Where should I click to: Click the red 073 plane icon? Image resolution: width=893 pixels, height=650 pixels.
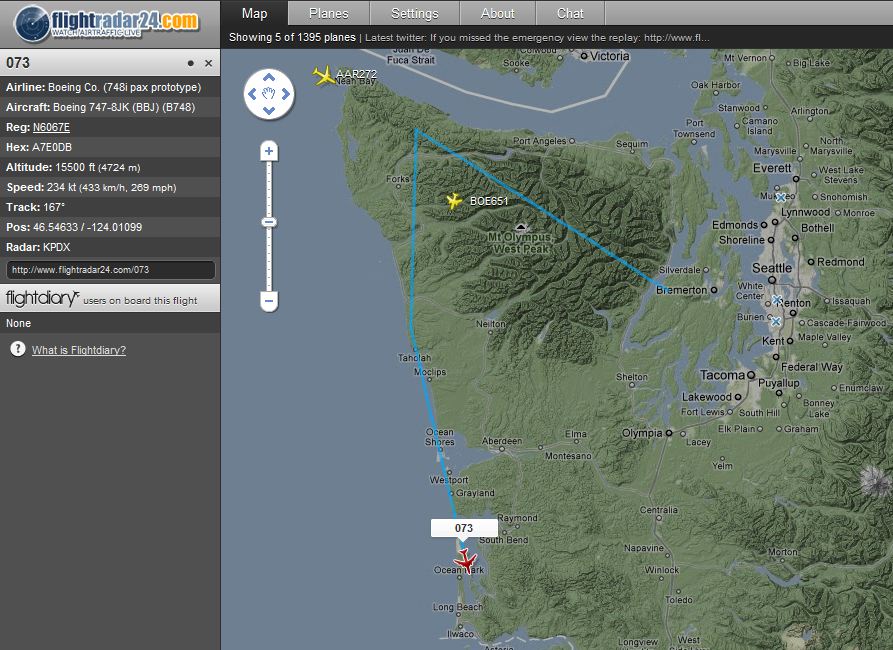[465, 560]
